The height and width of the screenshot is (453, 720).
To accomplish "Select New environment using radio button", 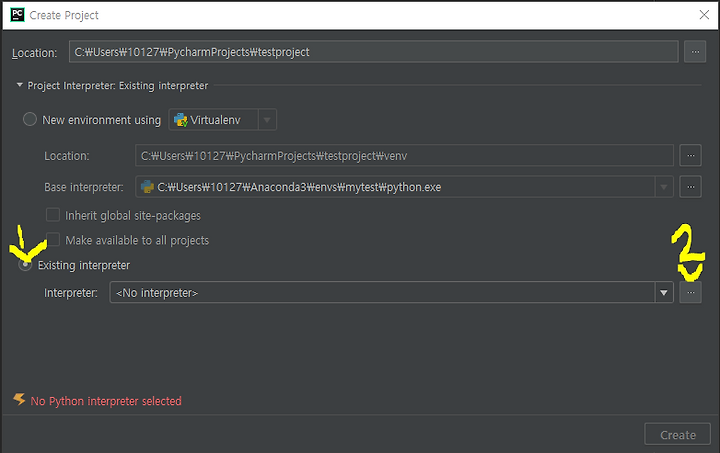I will [30, 119].
